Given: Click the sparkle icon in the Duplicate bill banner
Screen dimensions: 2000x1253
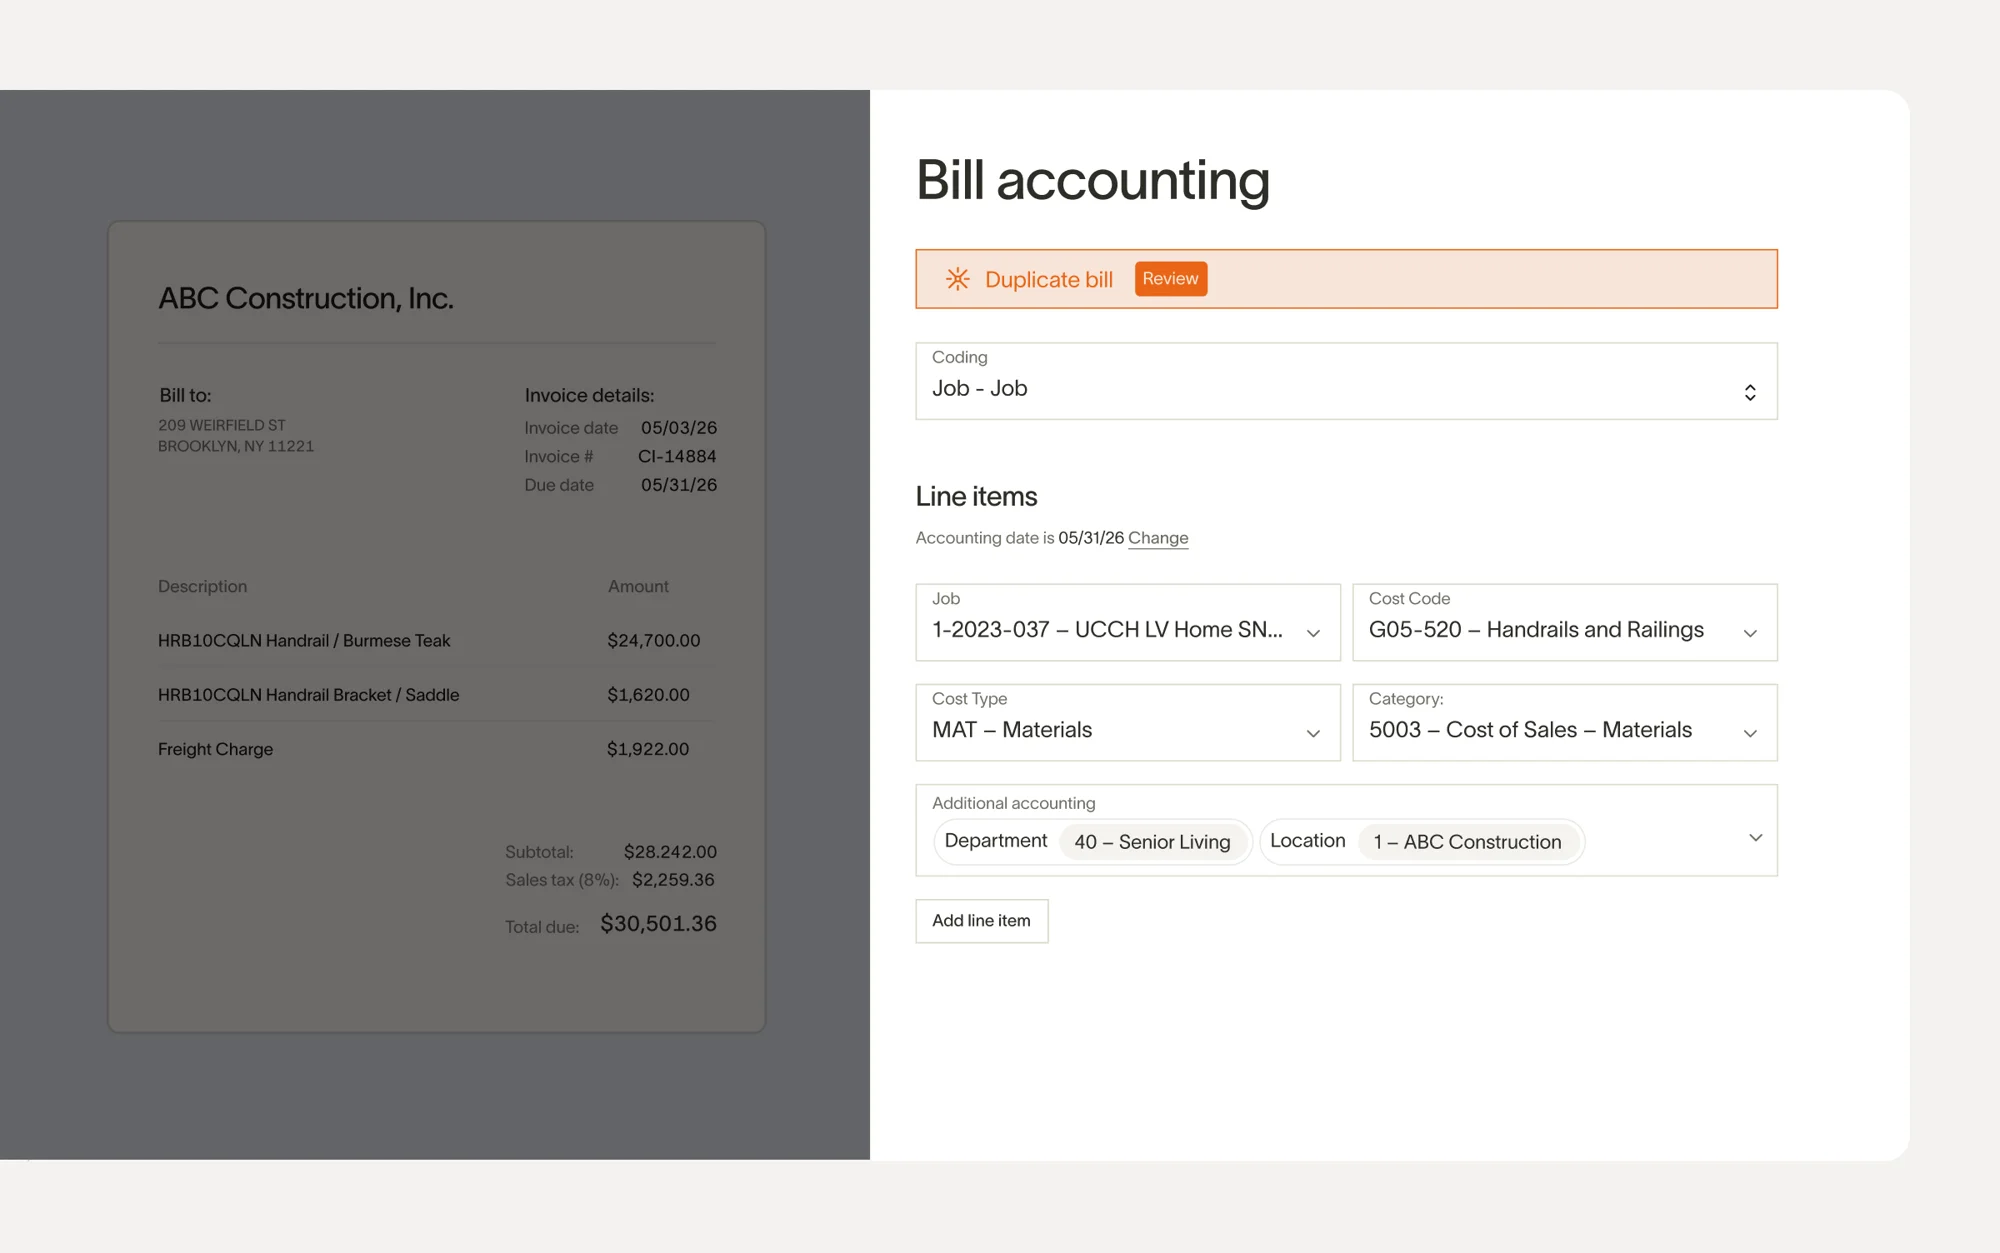Looking at the screenshot, I should (959, 279).
